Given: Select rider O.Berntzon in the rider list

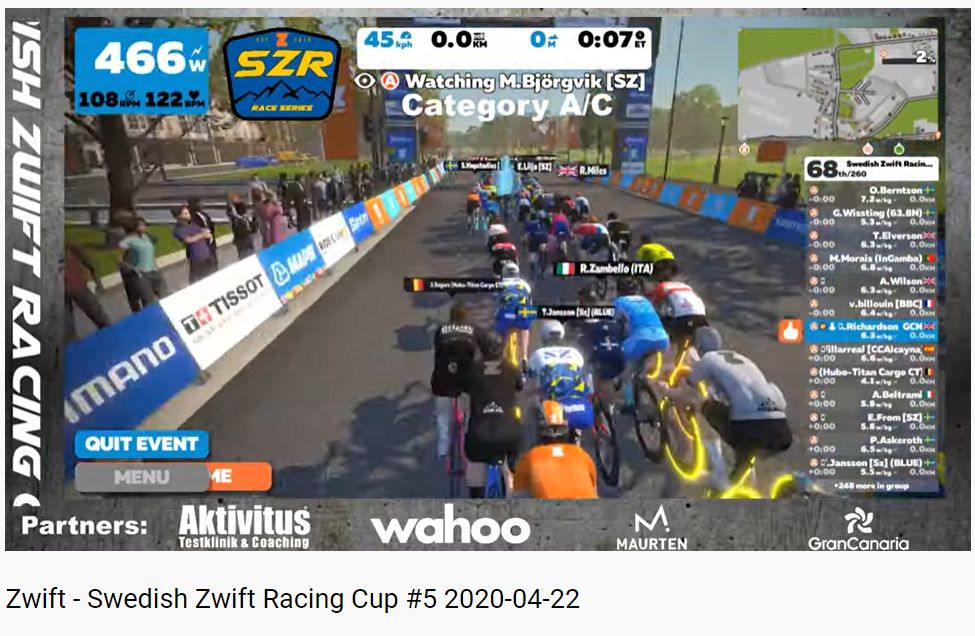Looking at the screenshot, I should (x=871, y=195).
